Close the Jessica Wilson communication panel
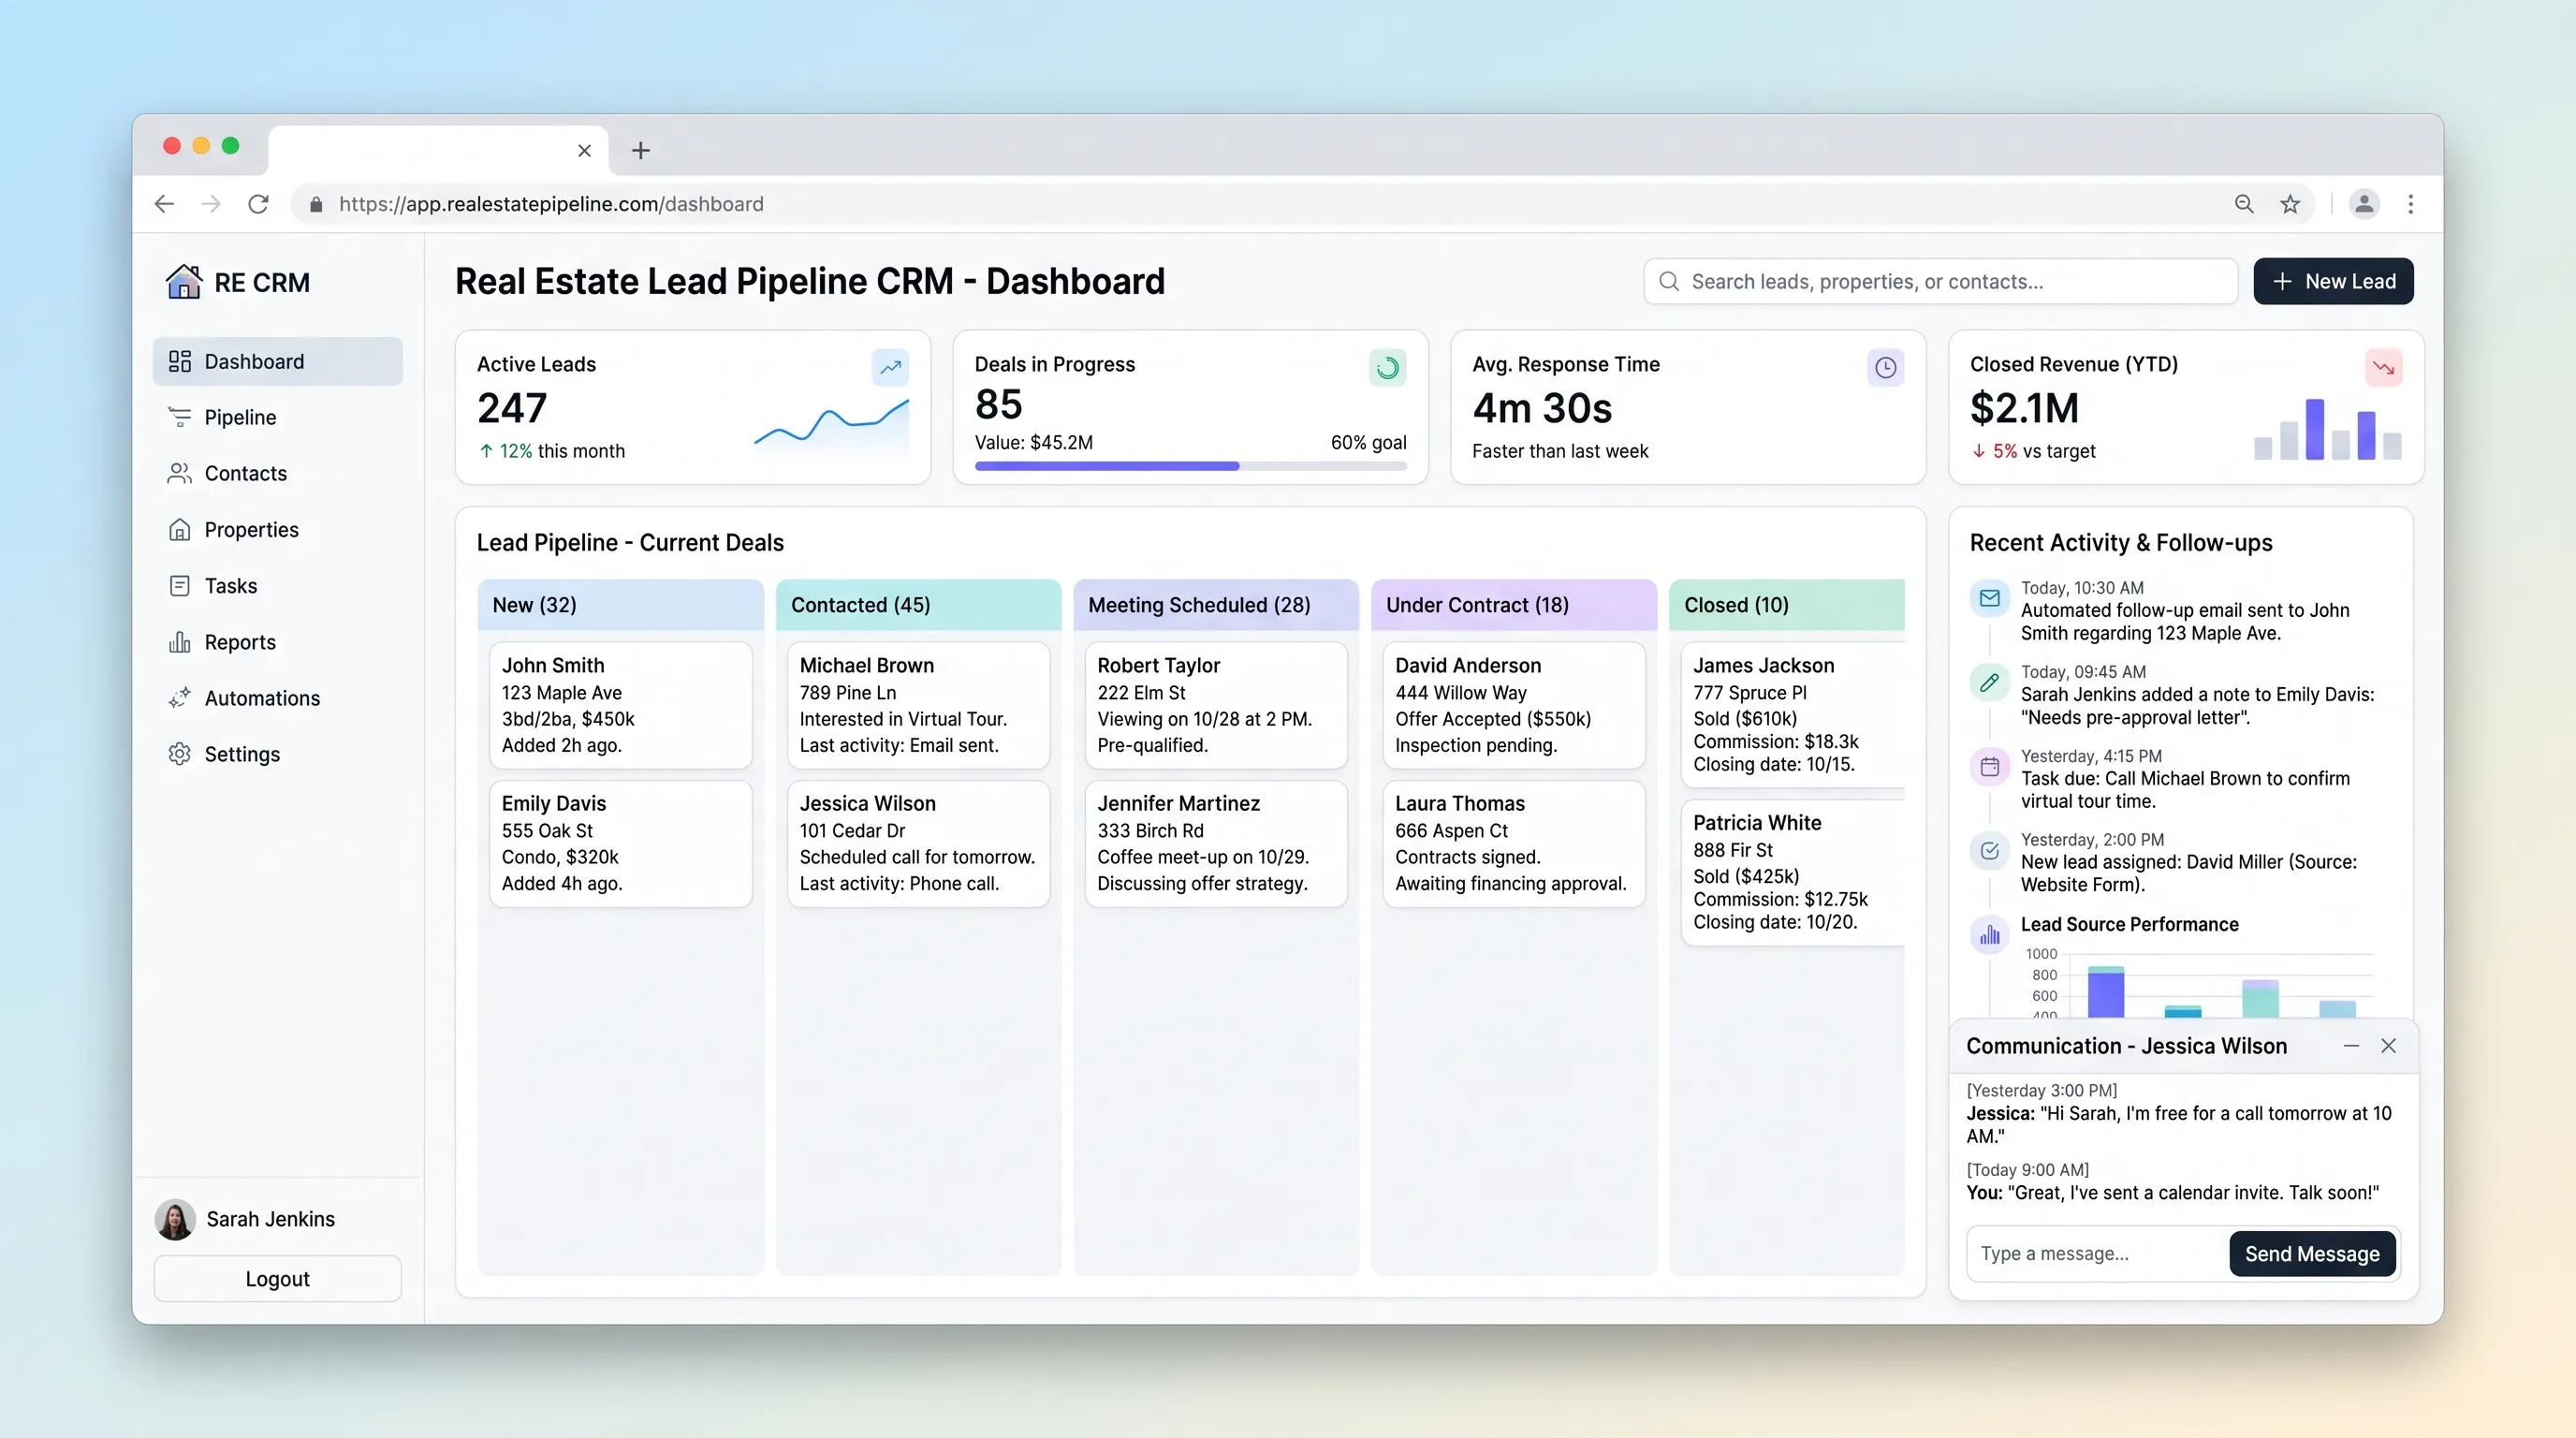 pyautogui.click(x=2388, y=1045)
